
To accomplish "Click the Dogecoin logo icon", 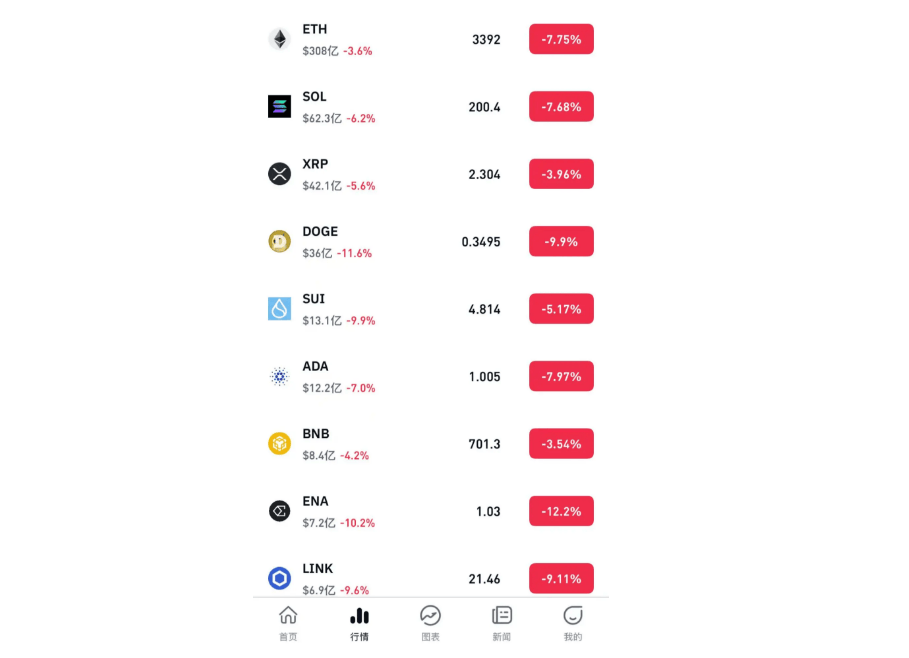I will pyautogui.click(x=279, y=241).
